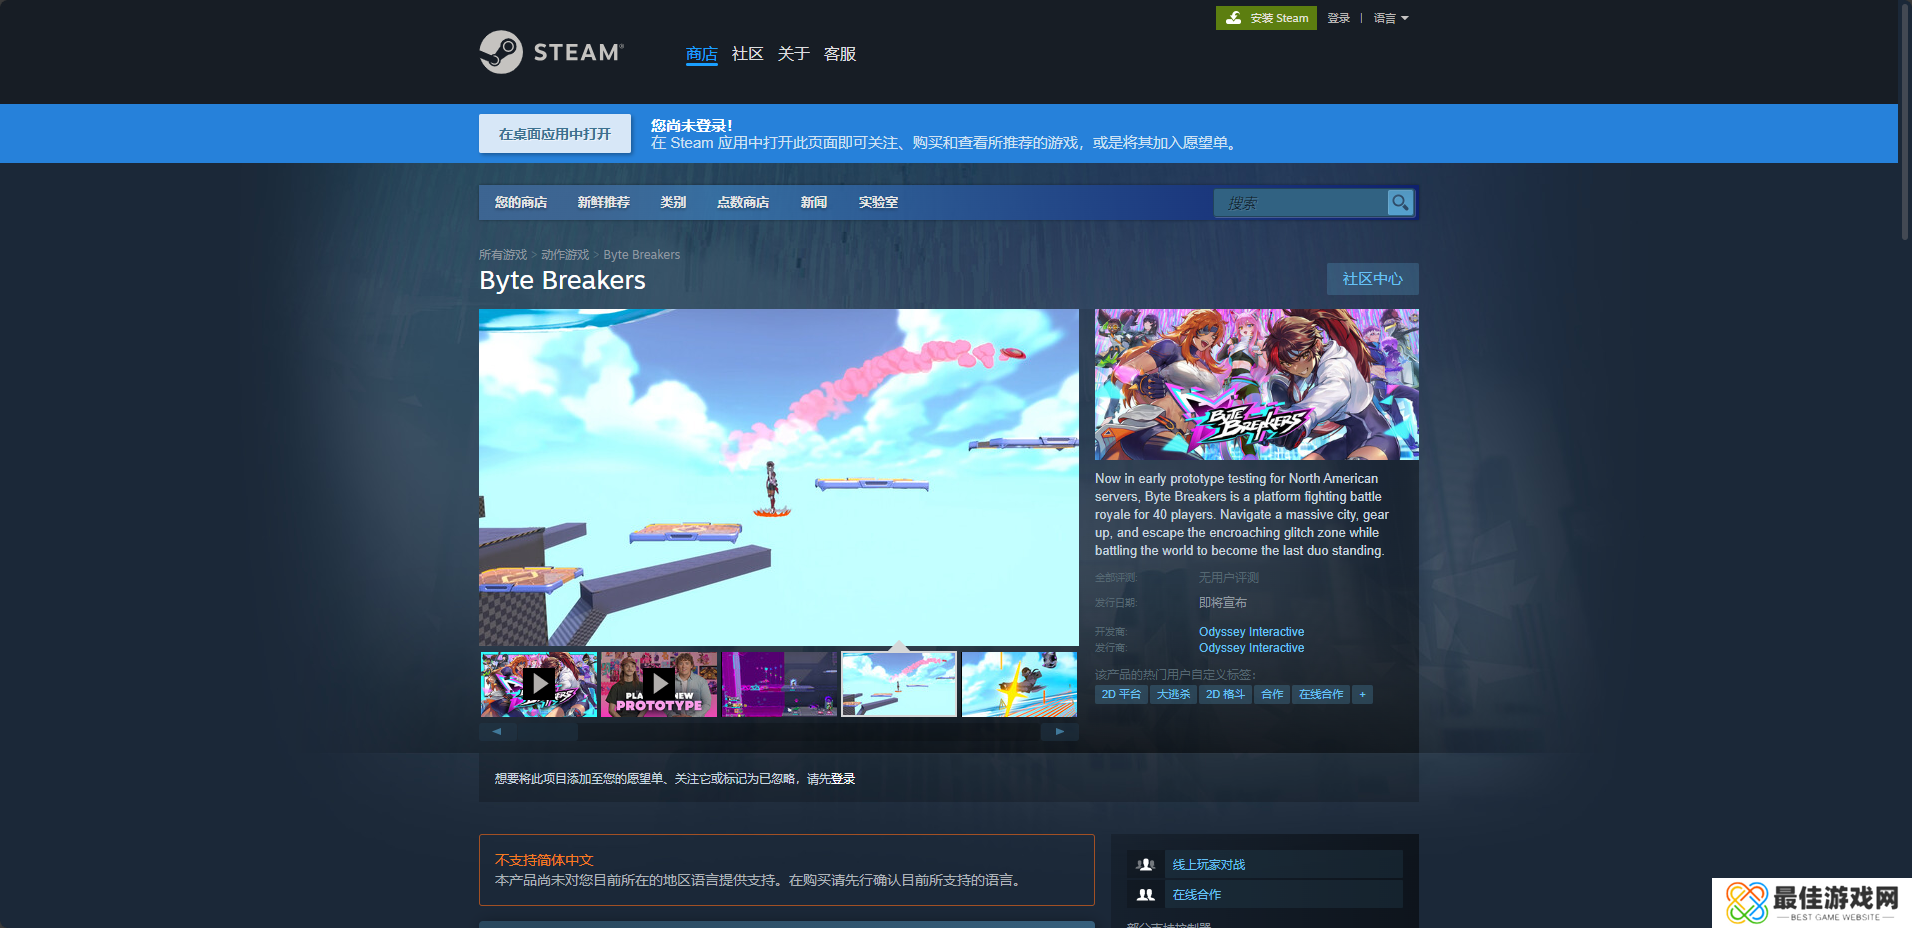
Task: Play the first trailer video thumbnail
Action: pos(539,684)
